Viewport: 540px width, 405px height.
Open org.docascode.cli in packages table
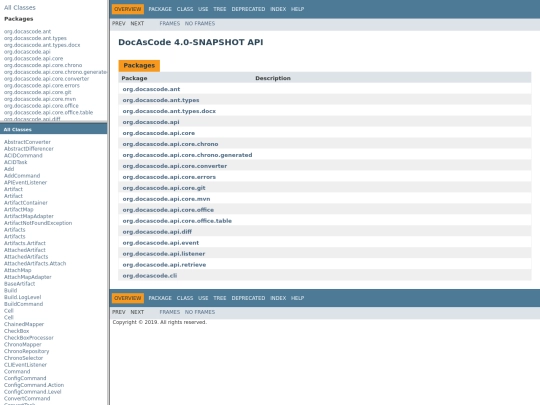pos(150,276)
